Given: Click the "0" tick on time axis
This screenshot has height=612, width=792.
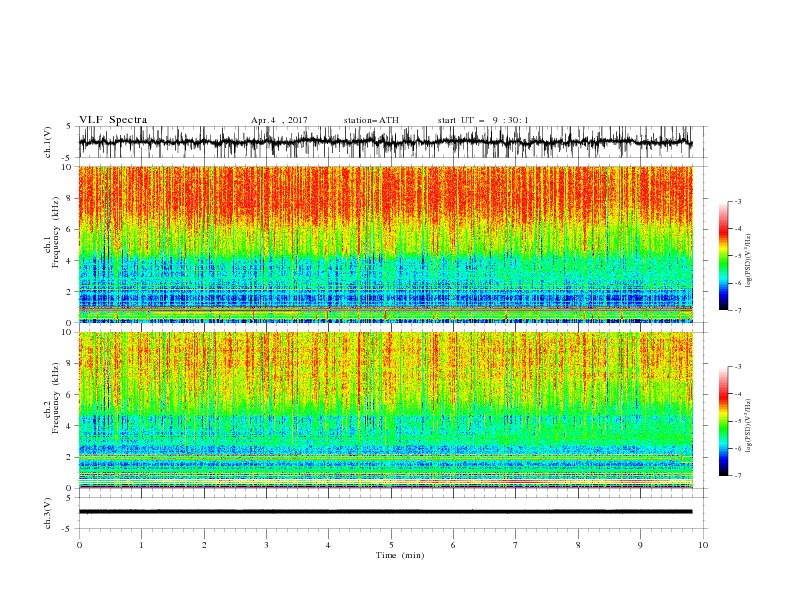Looking at the screenshot, I should point(79,545).
